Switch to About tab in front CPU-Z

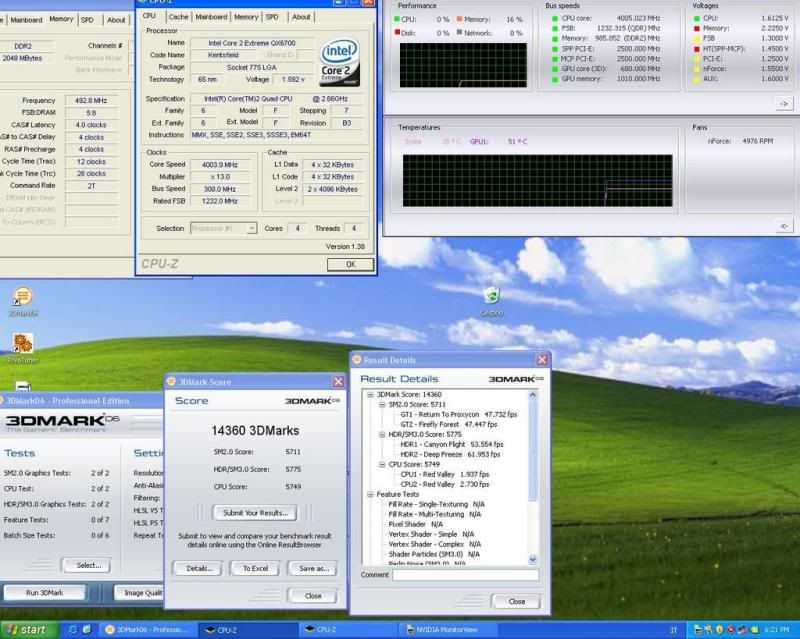301,17
